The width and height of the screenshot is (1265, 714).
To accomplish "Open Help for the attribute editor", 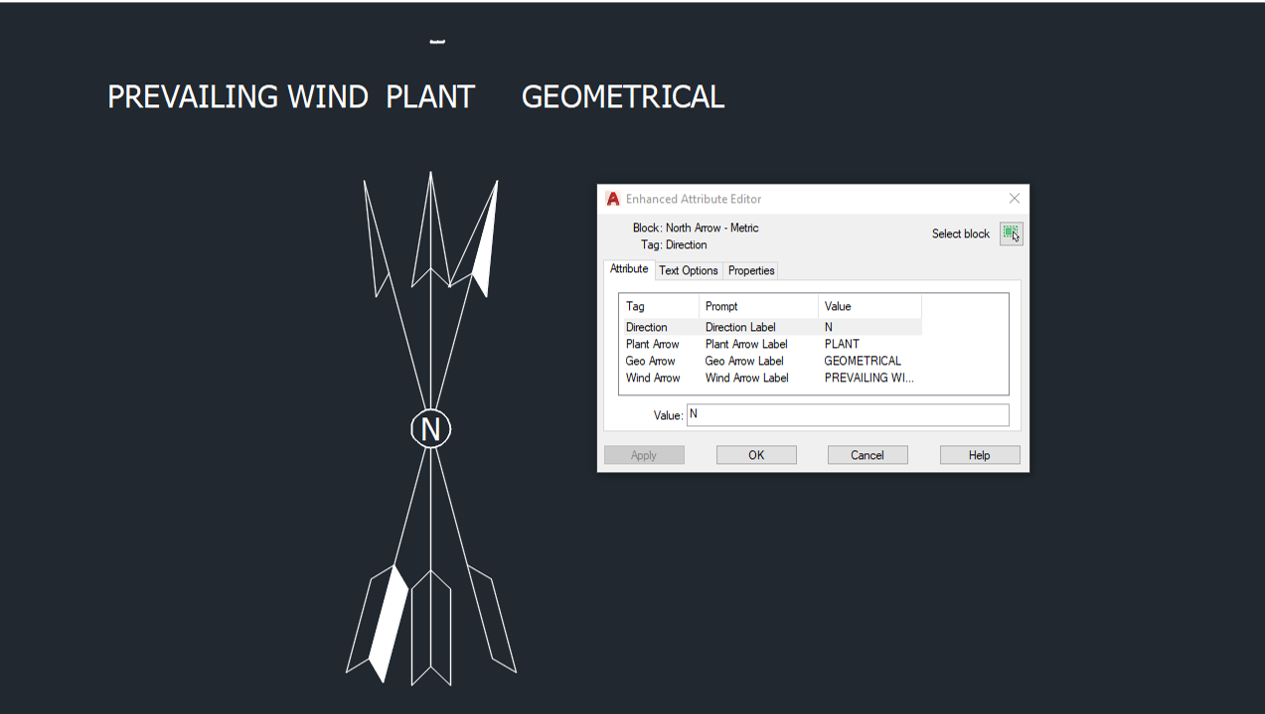I will coord(979,455).
